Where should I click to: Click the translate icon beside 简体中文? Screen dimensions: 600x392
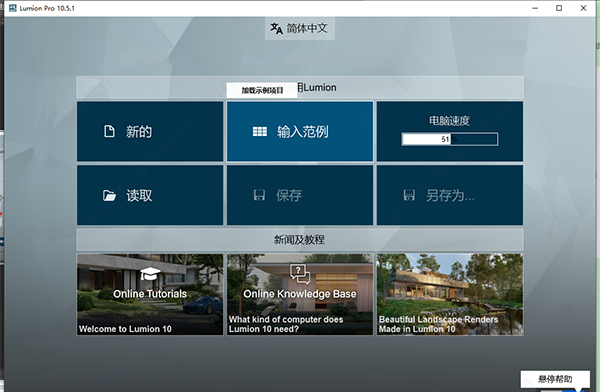(276, 28)
